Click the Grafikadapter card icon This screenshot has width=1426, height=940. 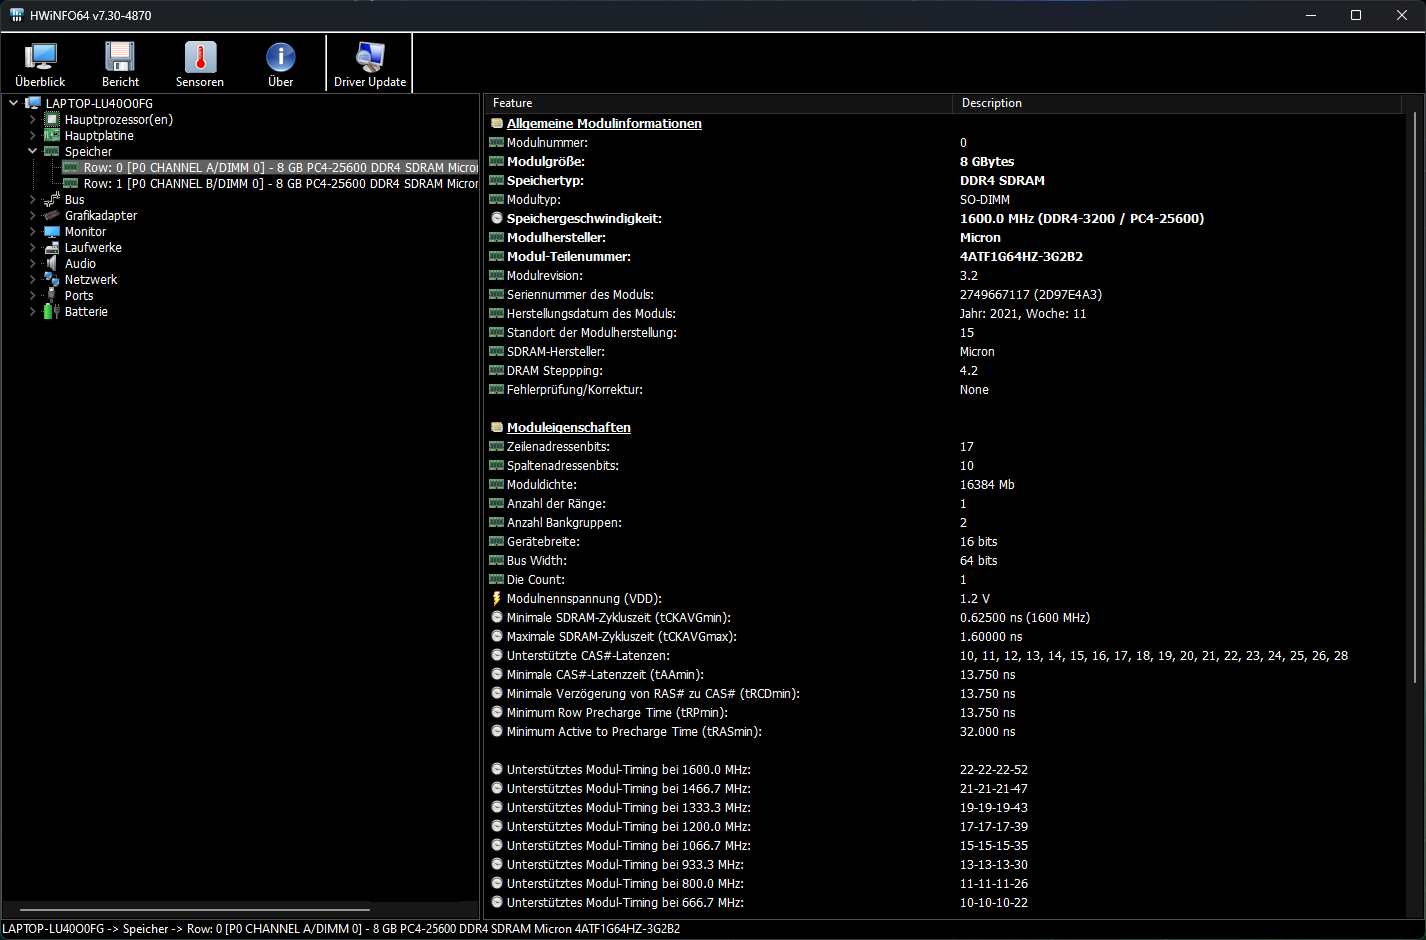pyautogui.click(x=52, y=215)
